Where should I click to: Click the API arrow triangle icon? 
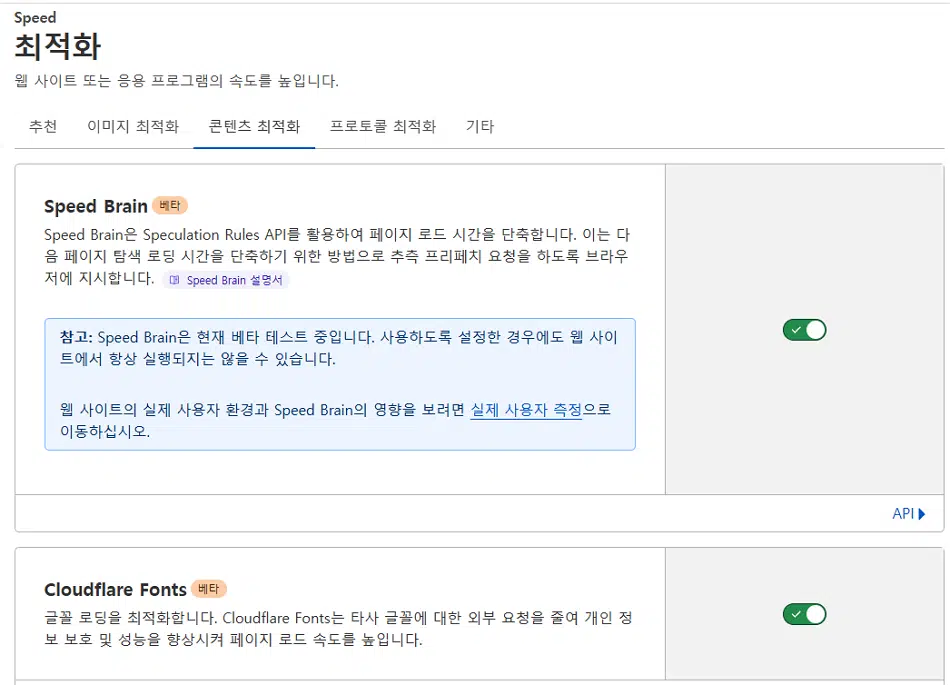point(922,514)
